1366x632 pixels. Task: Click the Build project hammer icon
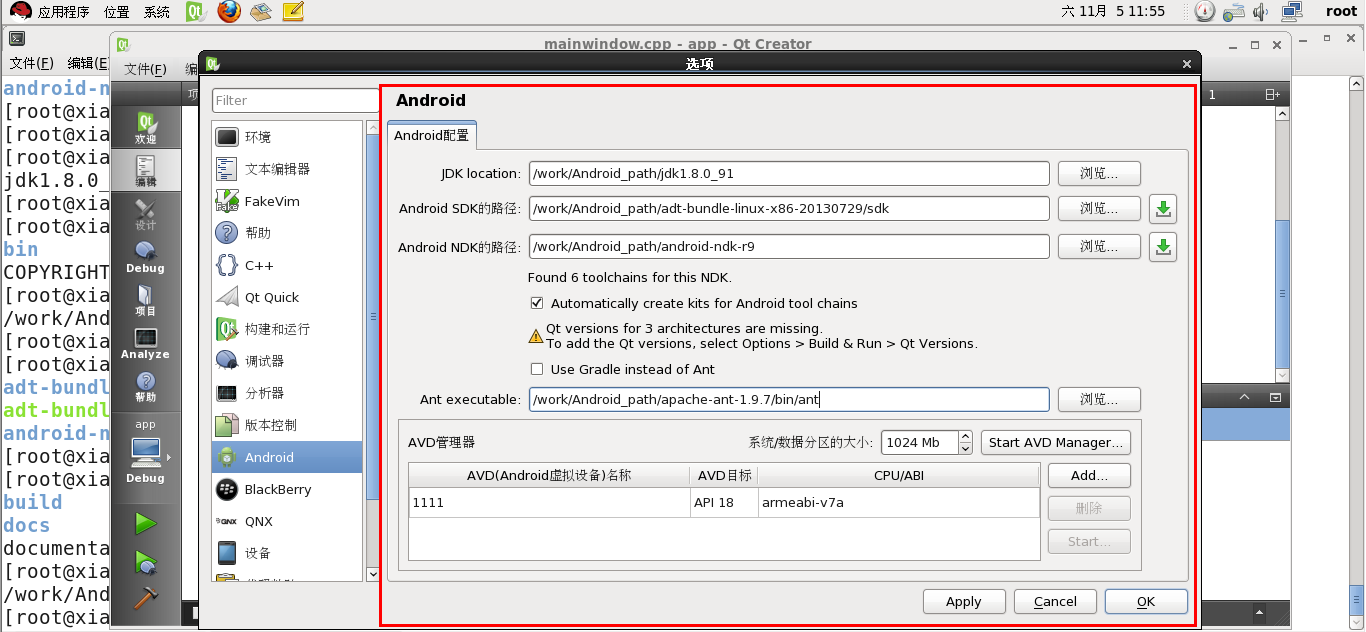(146, 598)
